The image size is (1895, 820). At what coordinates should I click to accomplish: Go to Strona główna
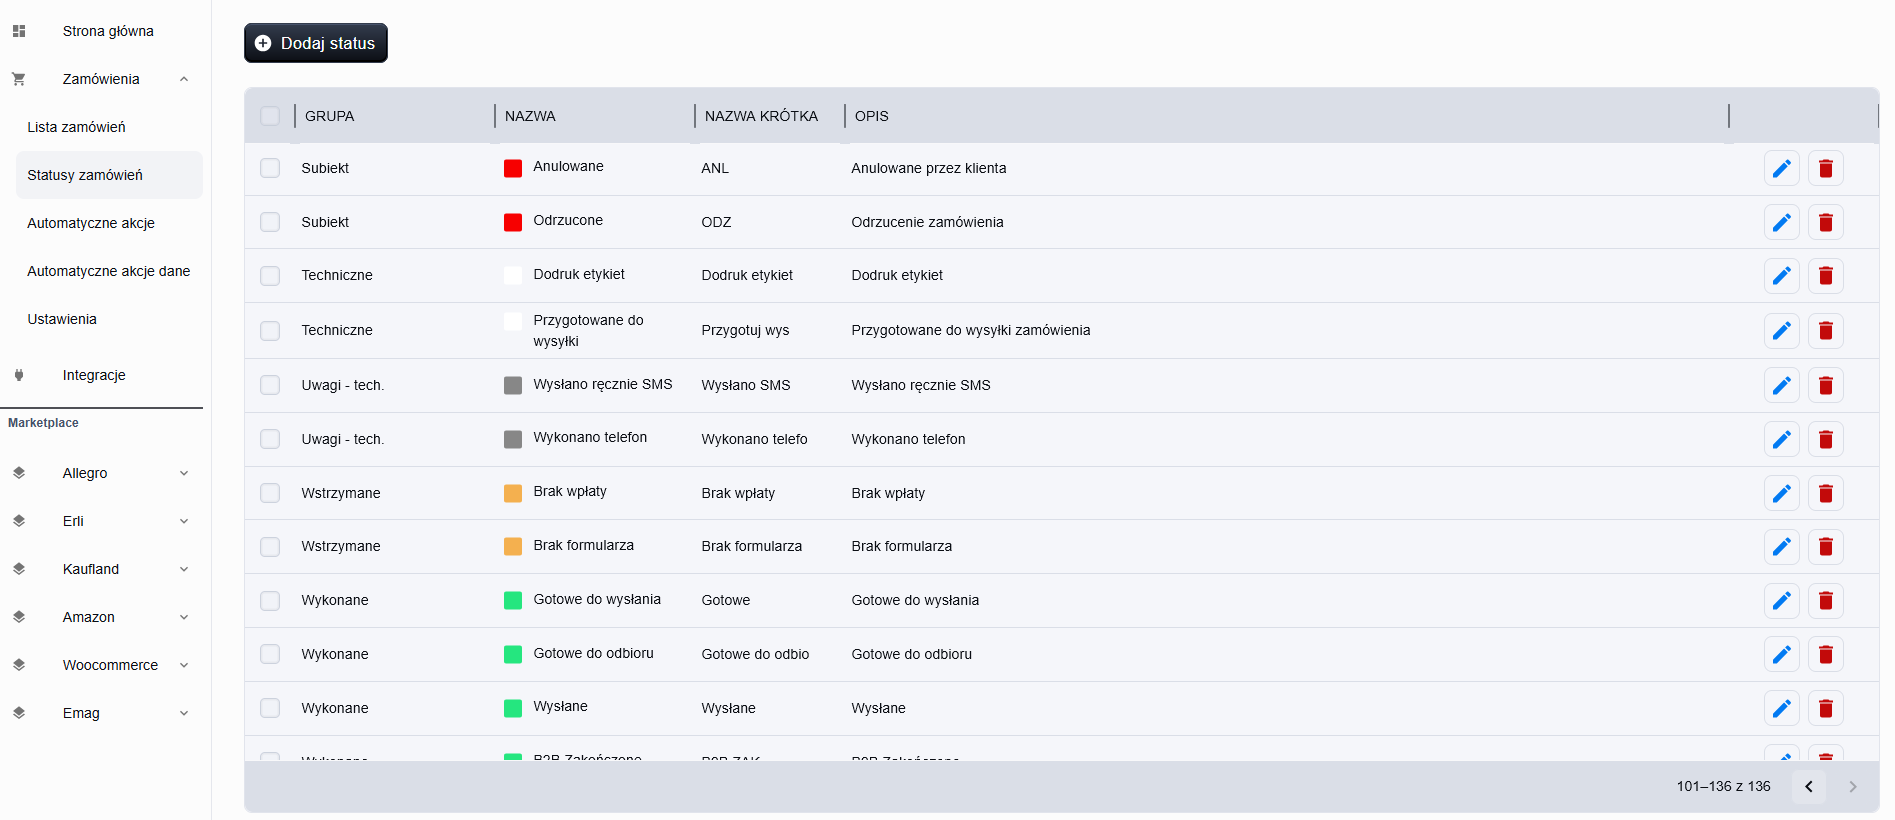[108, 31]
